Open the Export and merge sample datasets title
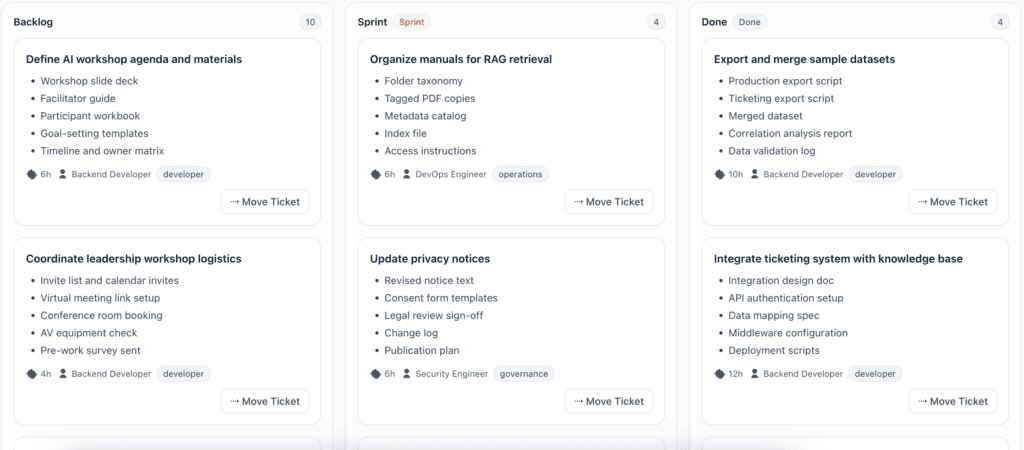The width and height of the screenshot is (1024, 450). pos(804,59)
